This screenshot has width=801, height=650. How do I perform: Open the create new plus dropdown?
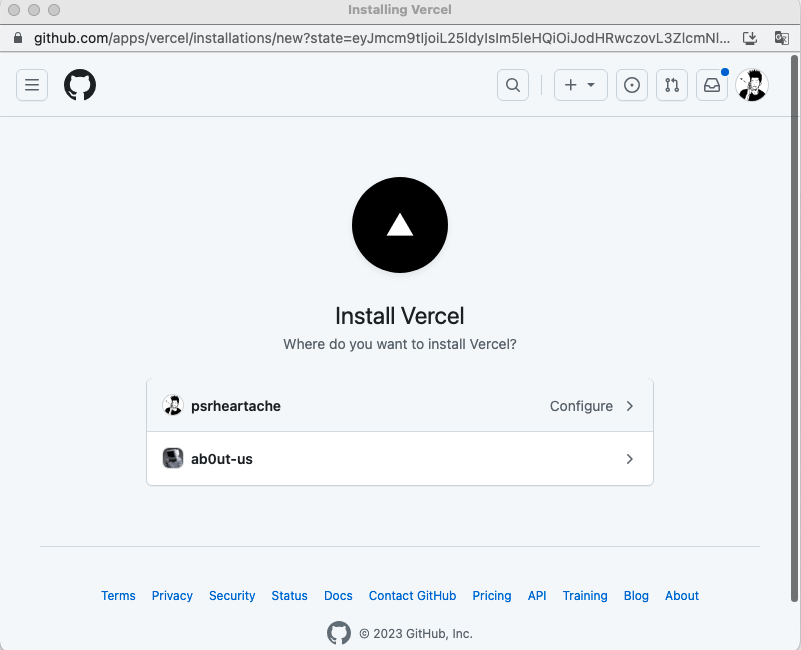(x=581, y=85)
